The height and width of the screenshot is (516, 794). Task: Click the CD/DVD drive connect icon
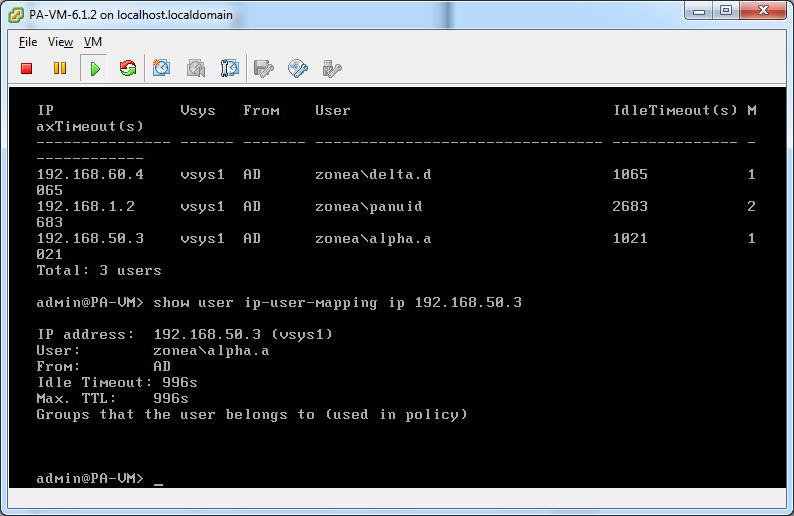tap(298, 68)
